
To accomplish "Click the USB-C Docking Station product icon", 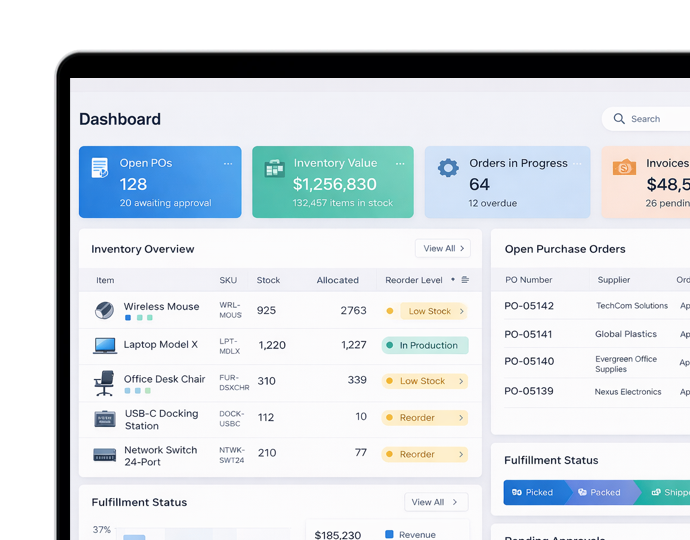I will coord(105,419).
